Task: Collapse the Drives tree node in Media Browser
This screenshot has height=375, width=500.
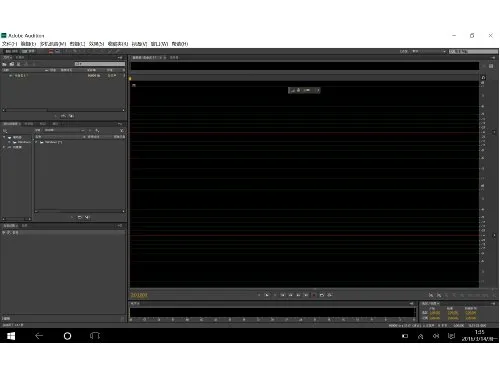Action: click(4, 137)
